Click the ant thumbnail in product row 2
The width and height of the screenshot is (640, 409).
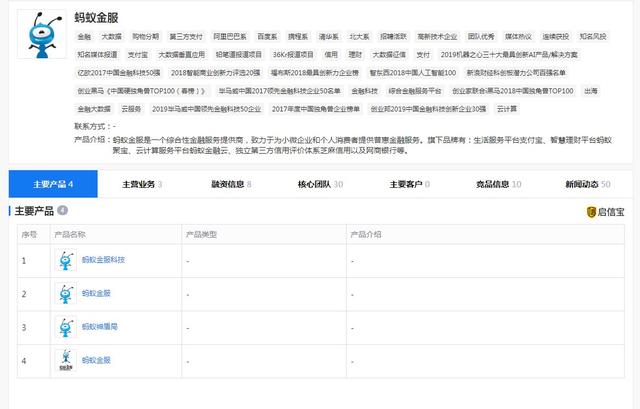[66, 294]
